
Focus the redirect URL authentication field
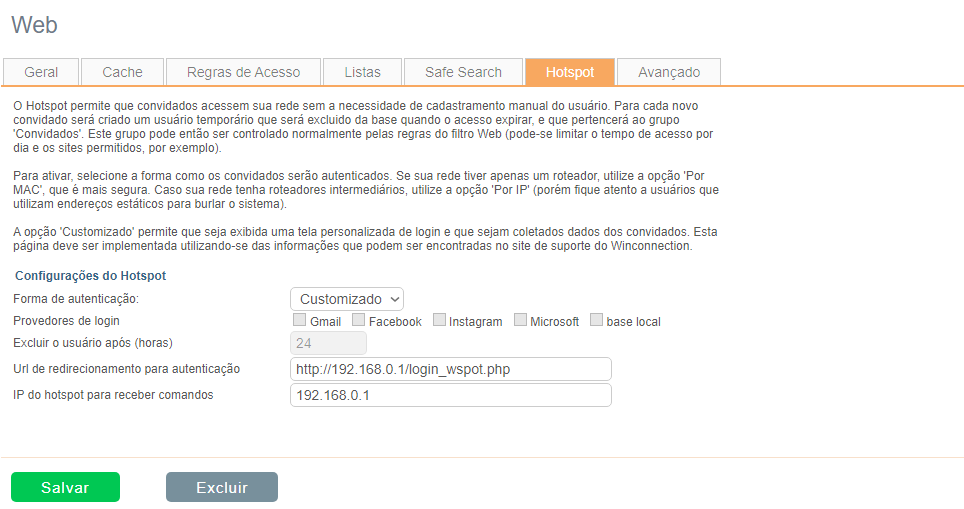(450, 369)
